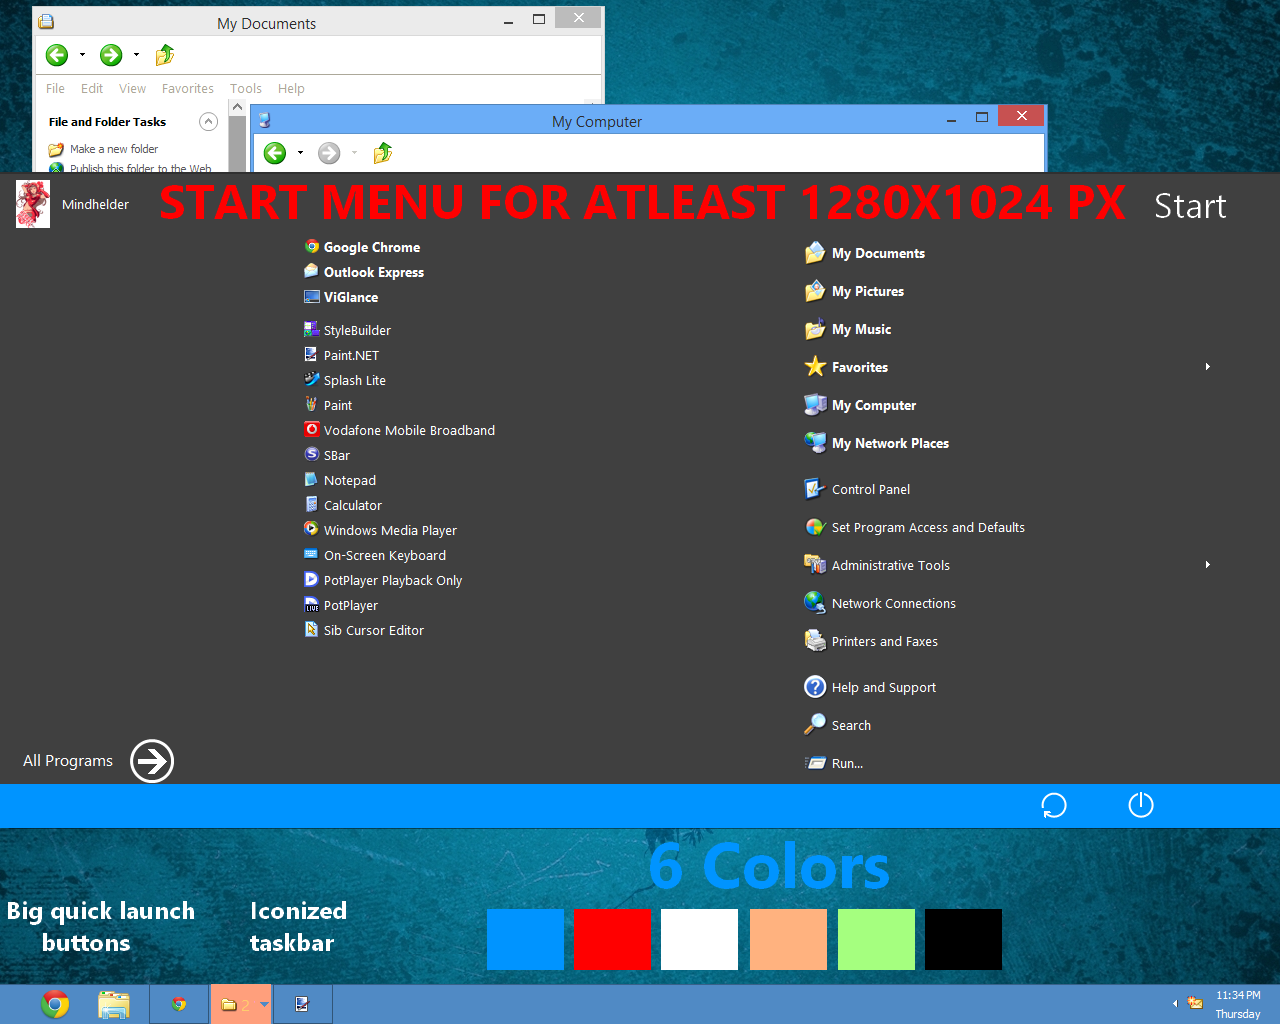Click the log off circular arrow icon
Viewport: 1280px width, 1024px height.
click(x=1054, y=805)
